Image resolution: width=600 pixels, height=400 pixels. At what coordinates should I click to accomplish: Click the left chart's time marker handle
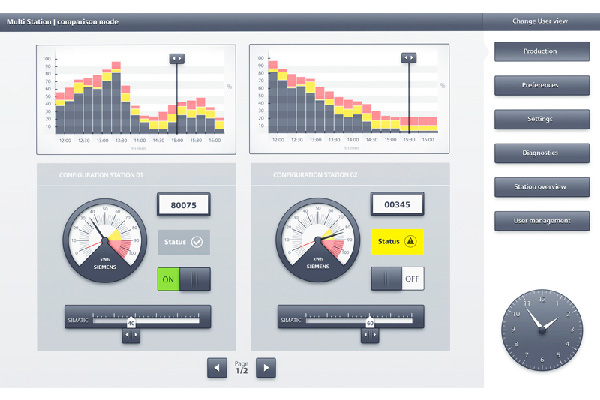pos(177,58)
